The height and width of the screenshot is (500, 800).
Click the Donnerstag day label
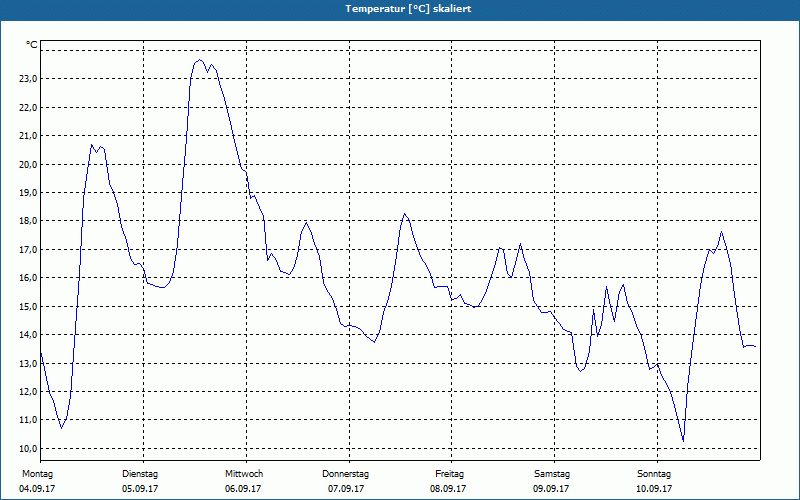(345, 474)
